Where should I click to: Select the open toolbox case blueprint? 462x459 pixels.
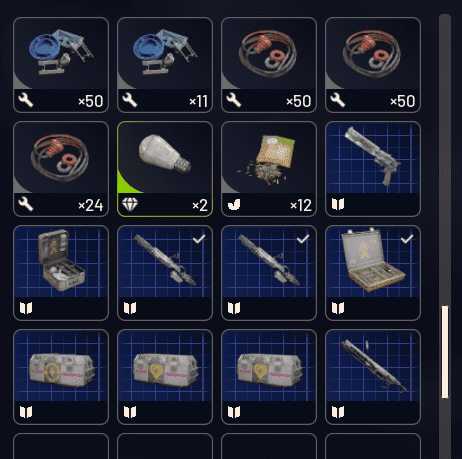point(61,273)
